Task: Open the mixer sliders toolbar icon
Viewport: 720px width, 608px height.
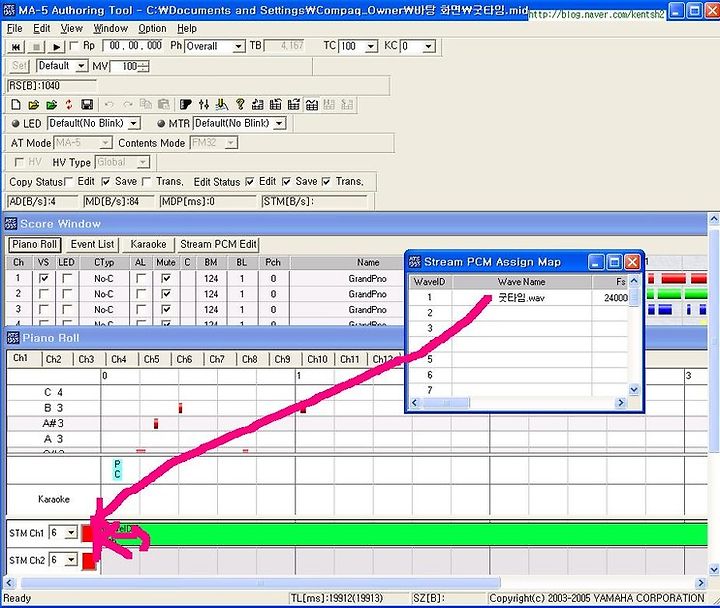Action: click(x=204, y=105)
